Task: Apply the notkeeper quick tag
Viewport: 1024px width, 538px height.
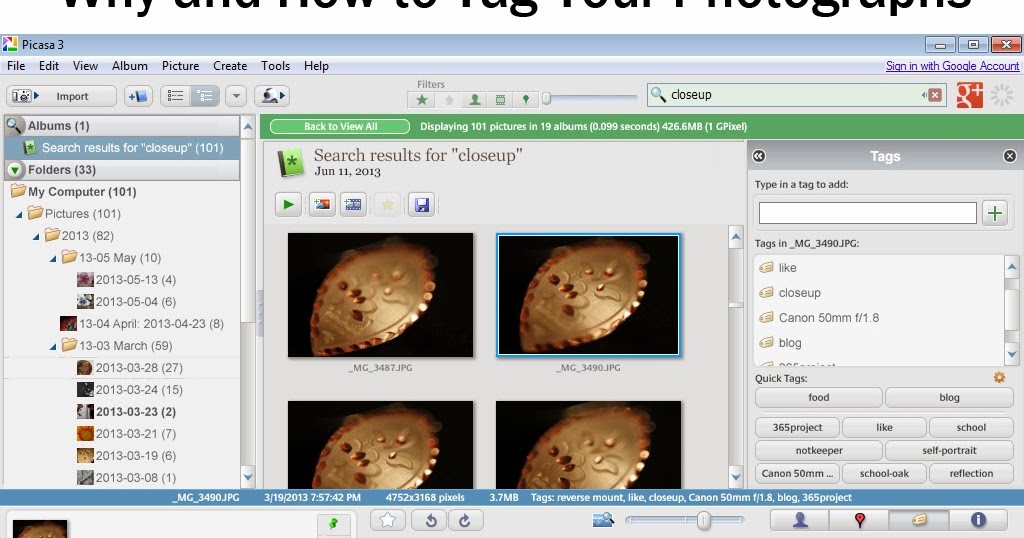Action: point(818,451)
